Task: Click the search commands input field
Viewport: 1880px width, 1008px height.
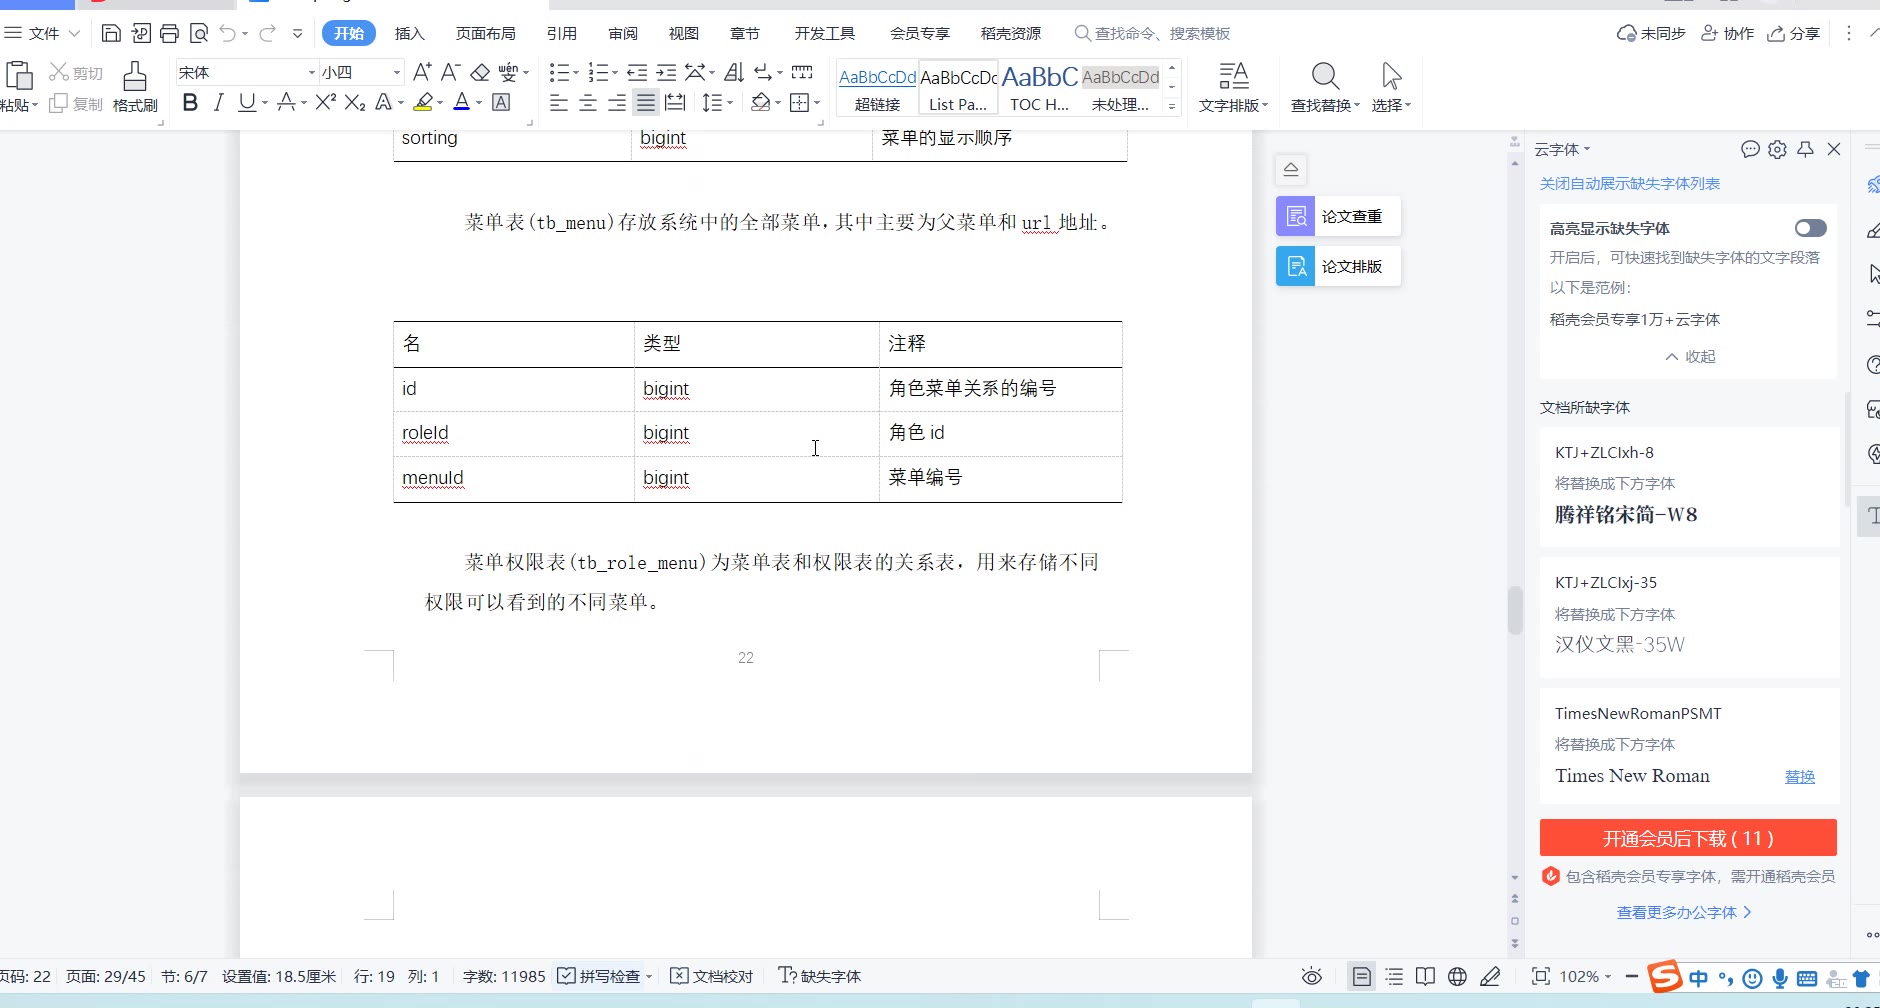Action: 1162,34
